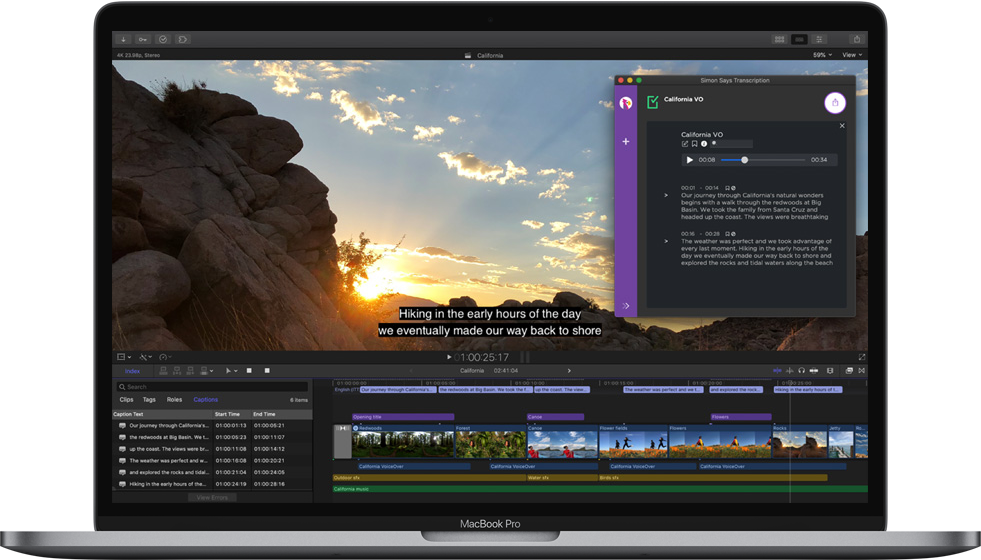Select the Tags tab in the index
The width and height of the screenshot is (981, 560).
click(x=149, y=399)
